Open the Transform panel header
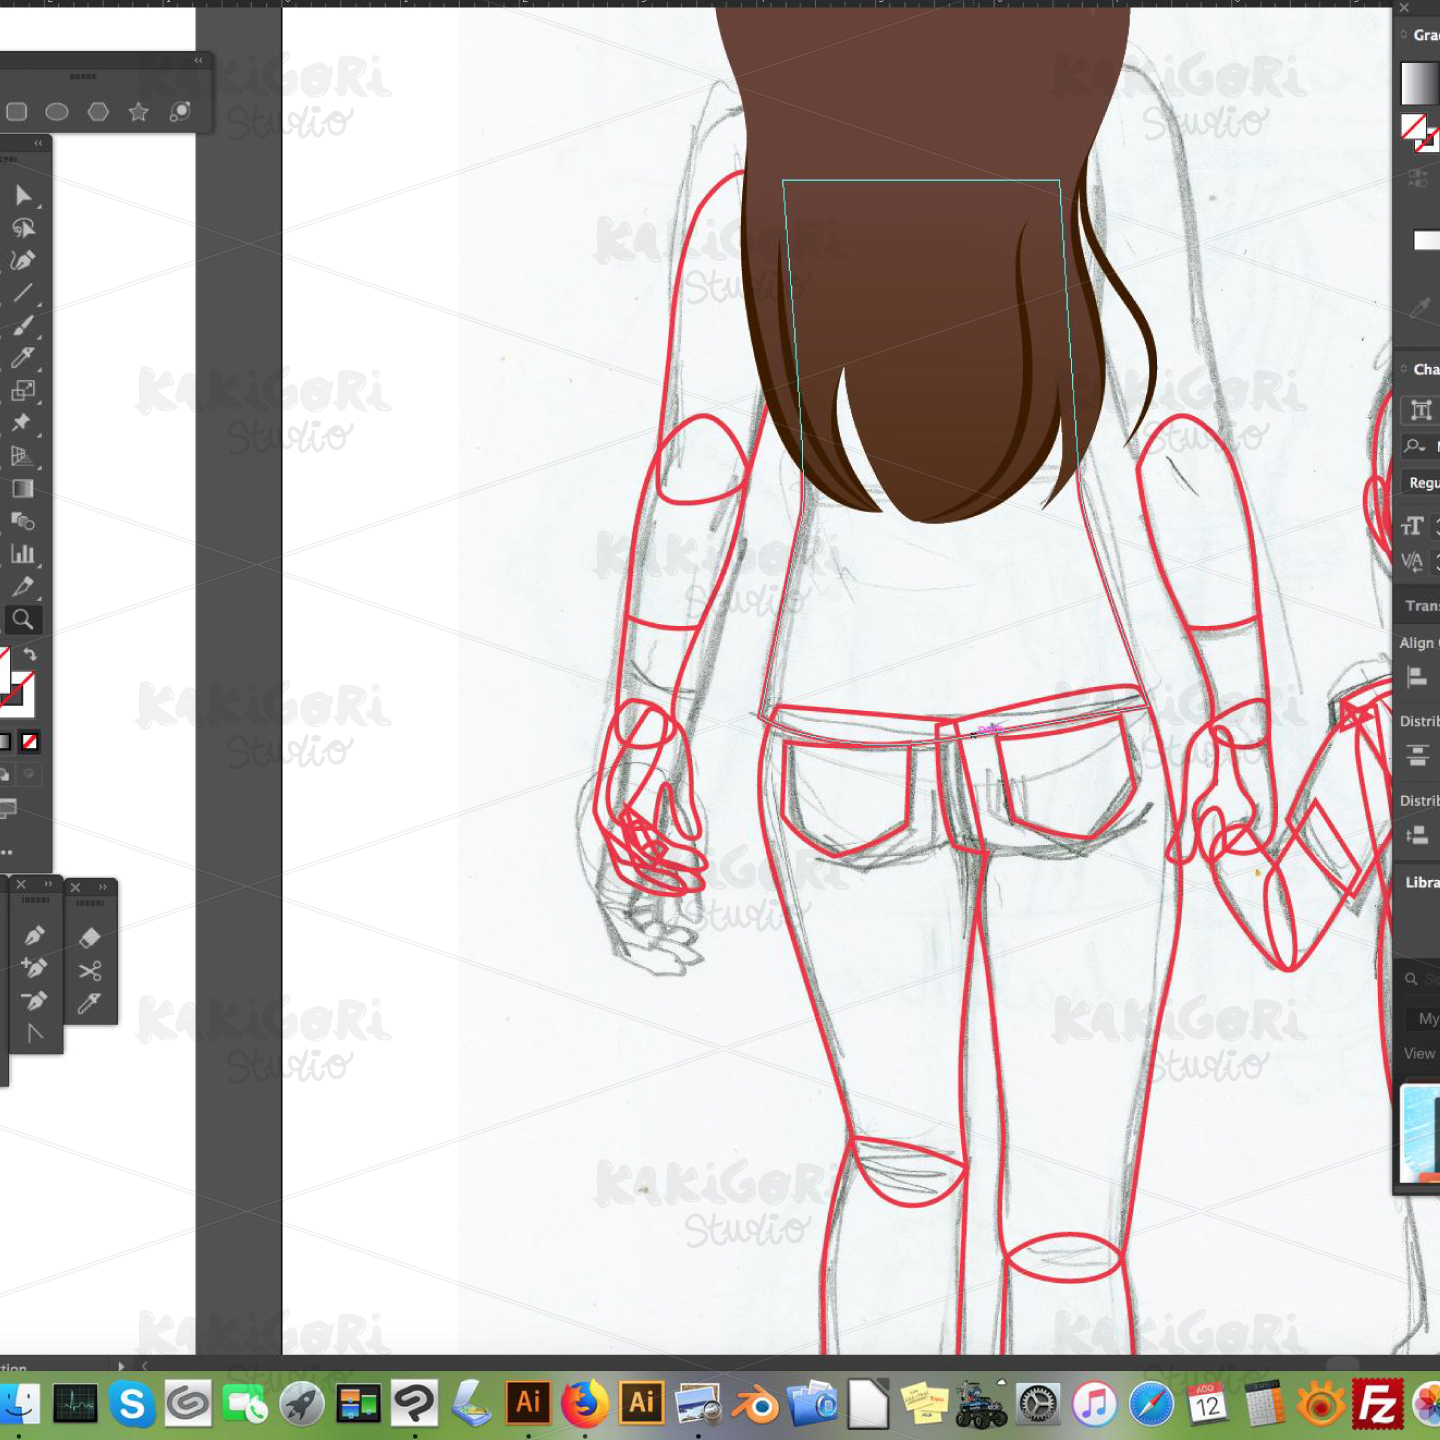The width and height of the screenshot is (1440, 1440). pyautogui.click(x=1420, y=605)
